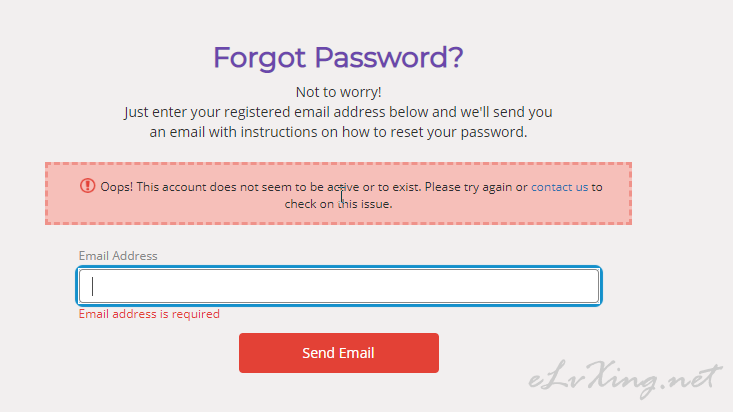Select the "Forgot Password?" heading

coord(338,58)
